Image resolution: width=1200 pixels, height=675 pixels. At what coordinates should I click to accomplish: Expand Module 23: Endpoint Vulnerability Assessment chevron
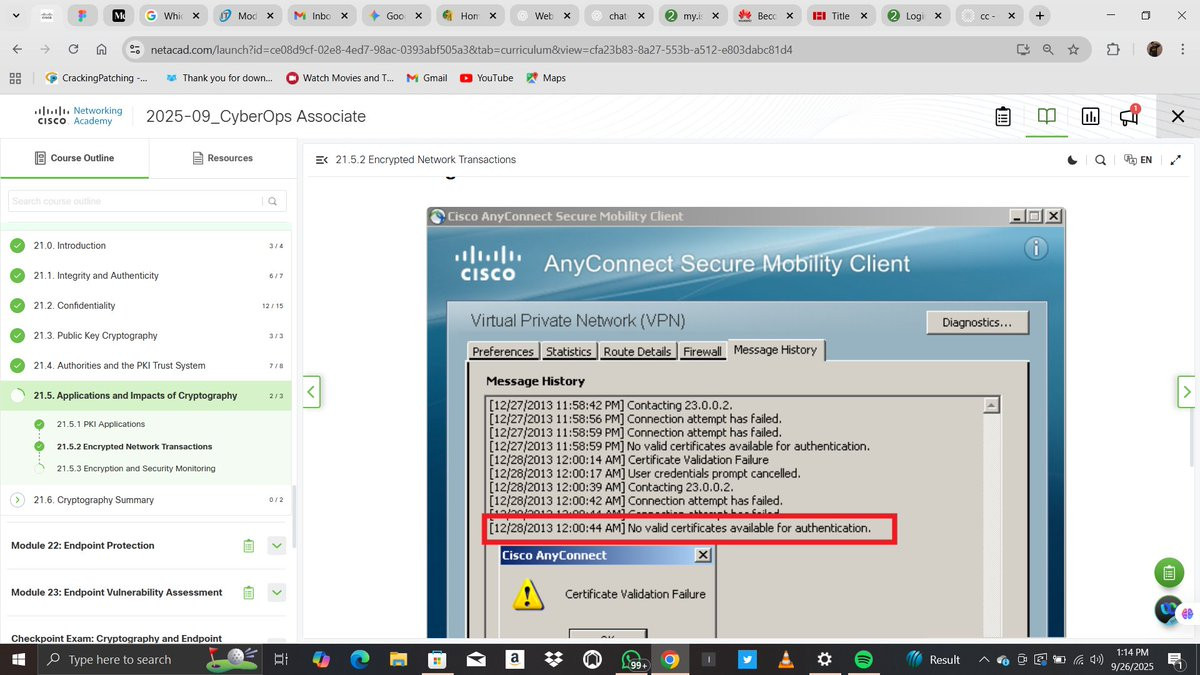(x=277, y=593)
